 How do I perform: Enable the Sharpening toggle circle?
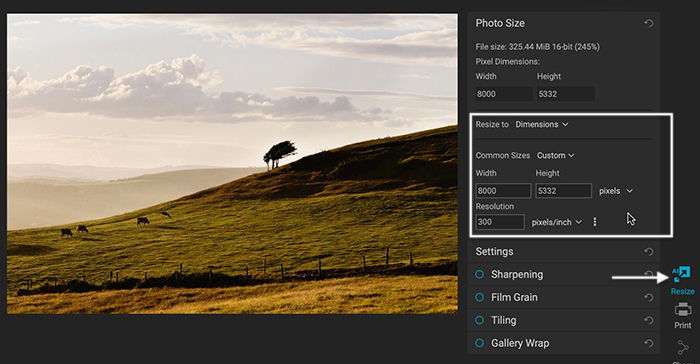(x=479, y=274)
